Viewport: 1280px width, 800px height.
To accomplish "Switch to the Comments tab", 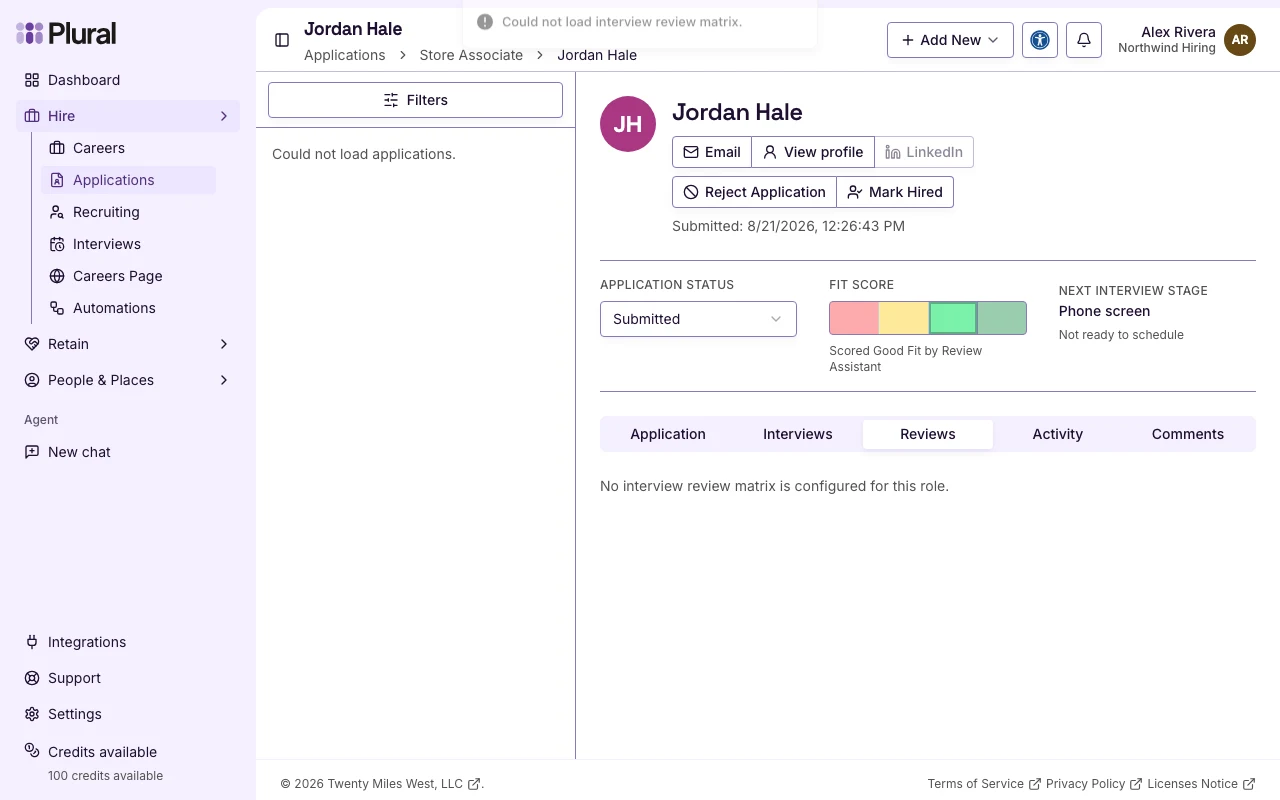I will point(1188,434).
